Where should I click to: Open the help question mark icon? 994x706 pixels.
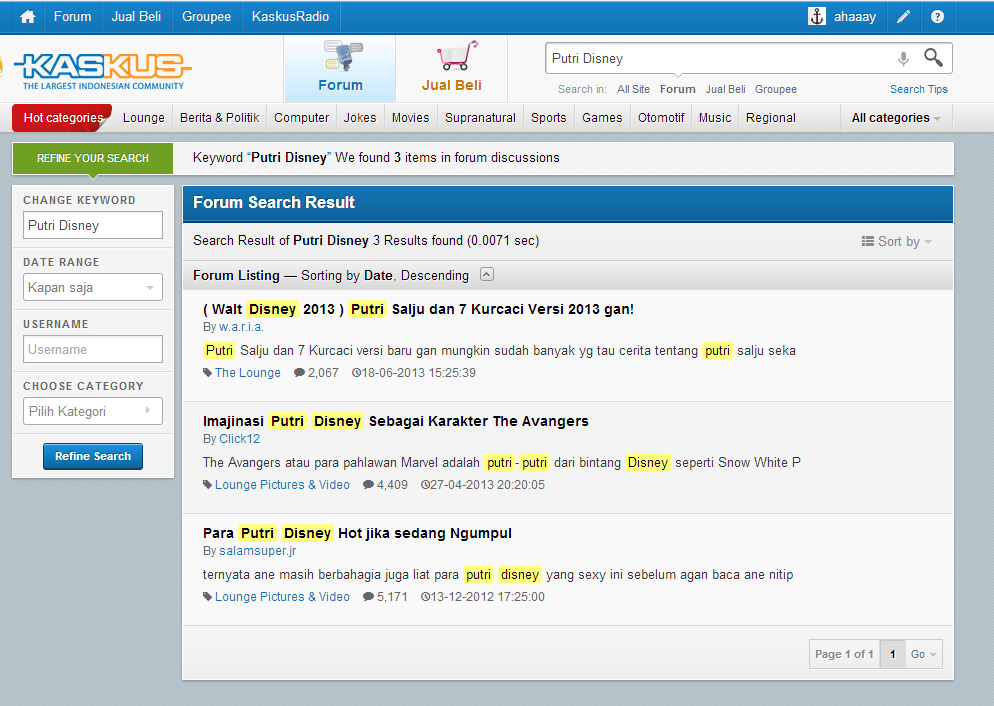[937, 16]
